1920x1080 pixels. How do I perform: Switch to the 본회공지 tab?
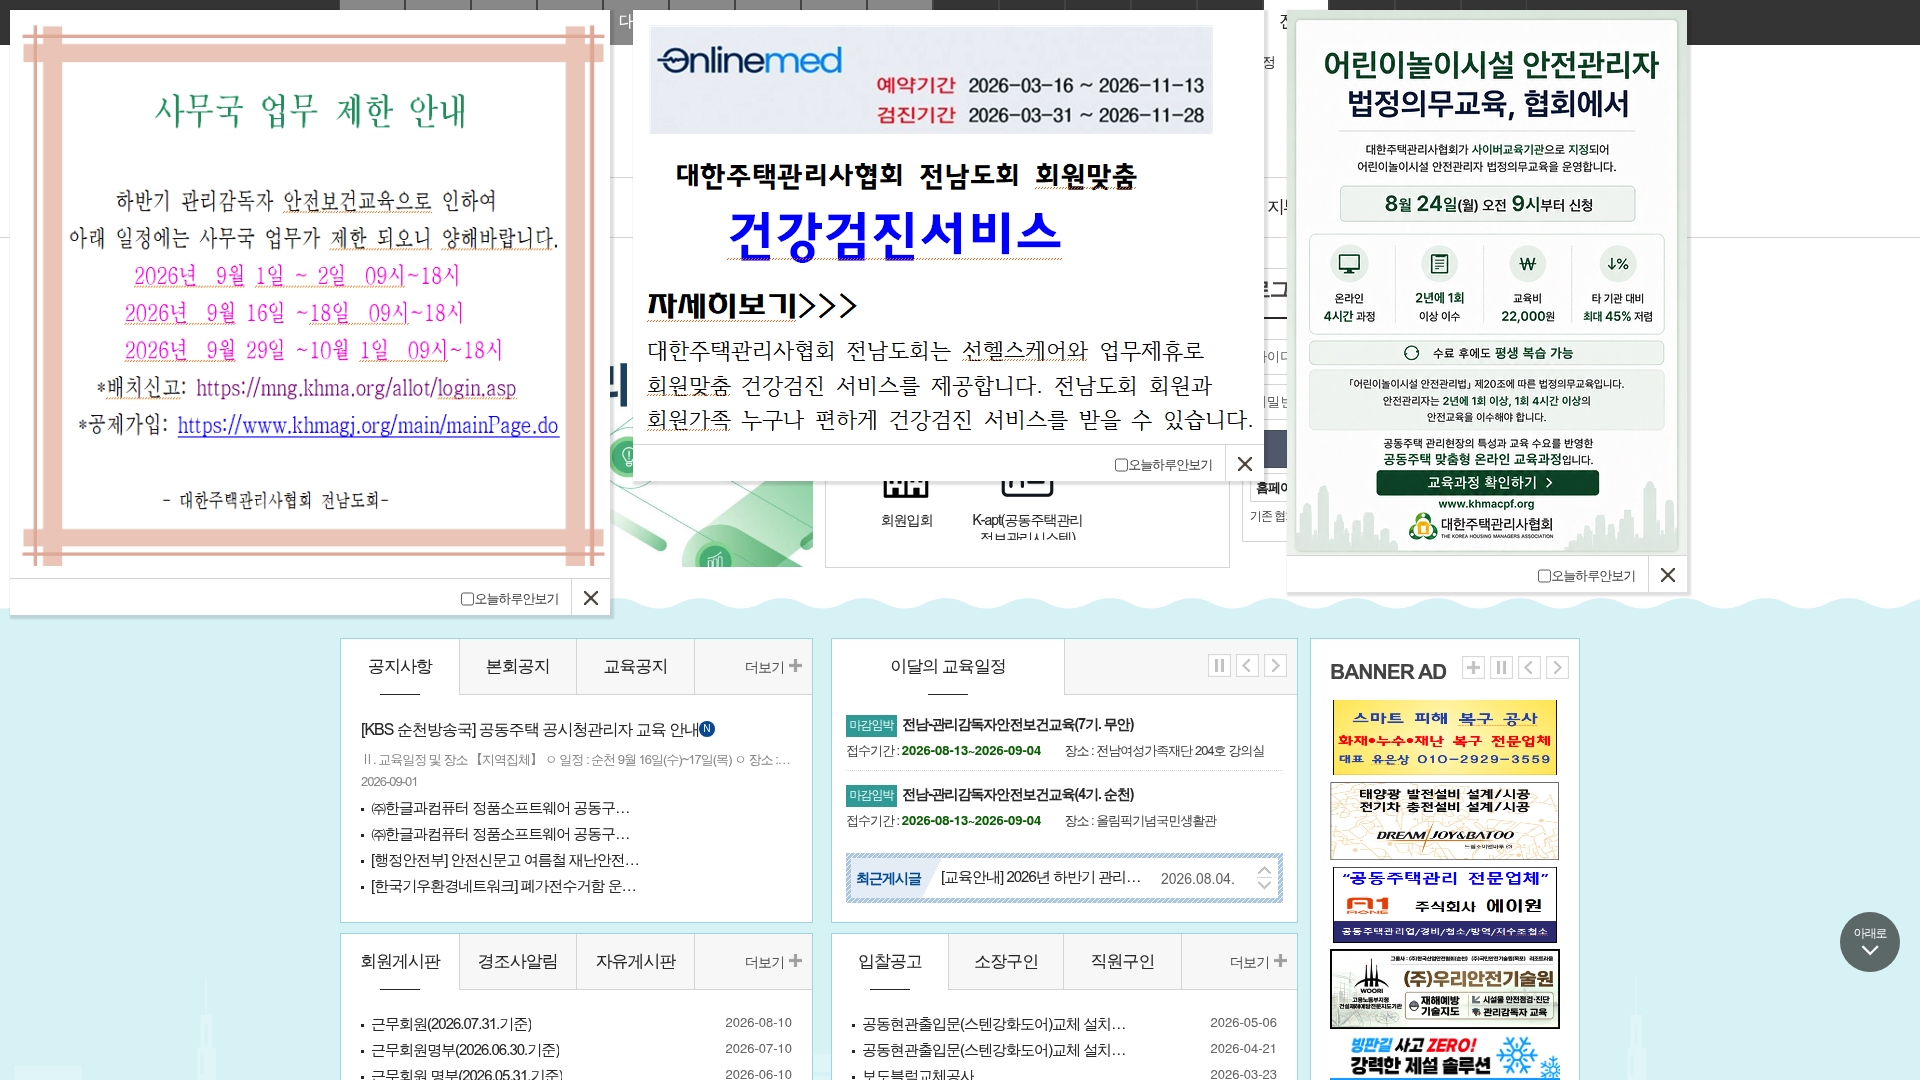pyautogui.click(x=518, y=667)
